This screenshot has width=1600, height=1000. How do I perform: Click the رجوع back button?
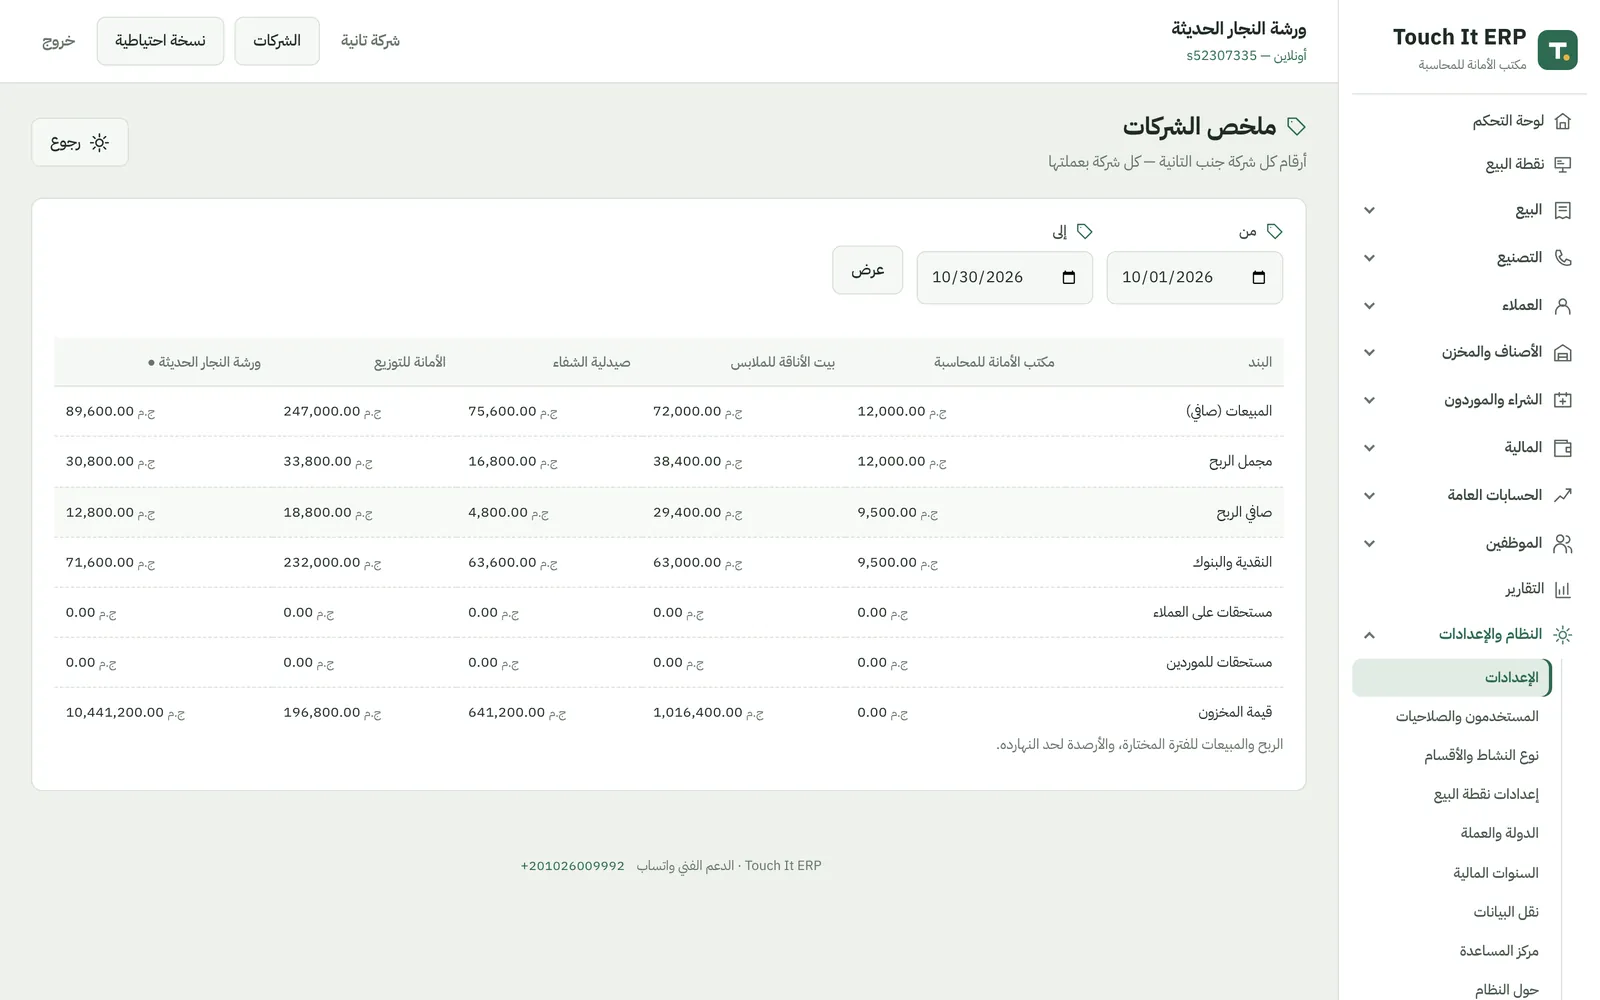(x=80, y=143)
